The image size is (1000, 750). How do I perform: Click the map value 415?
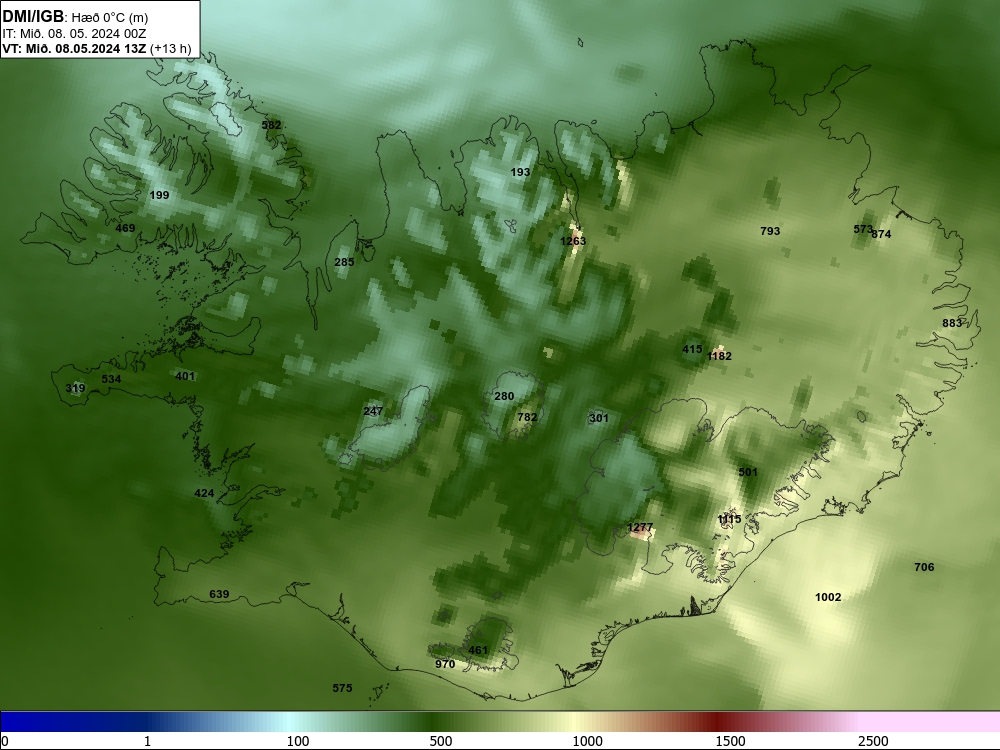tap(692, 349)
